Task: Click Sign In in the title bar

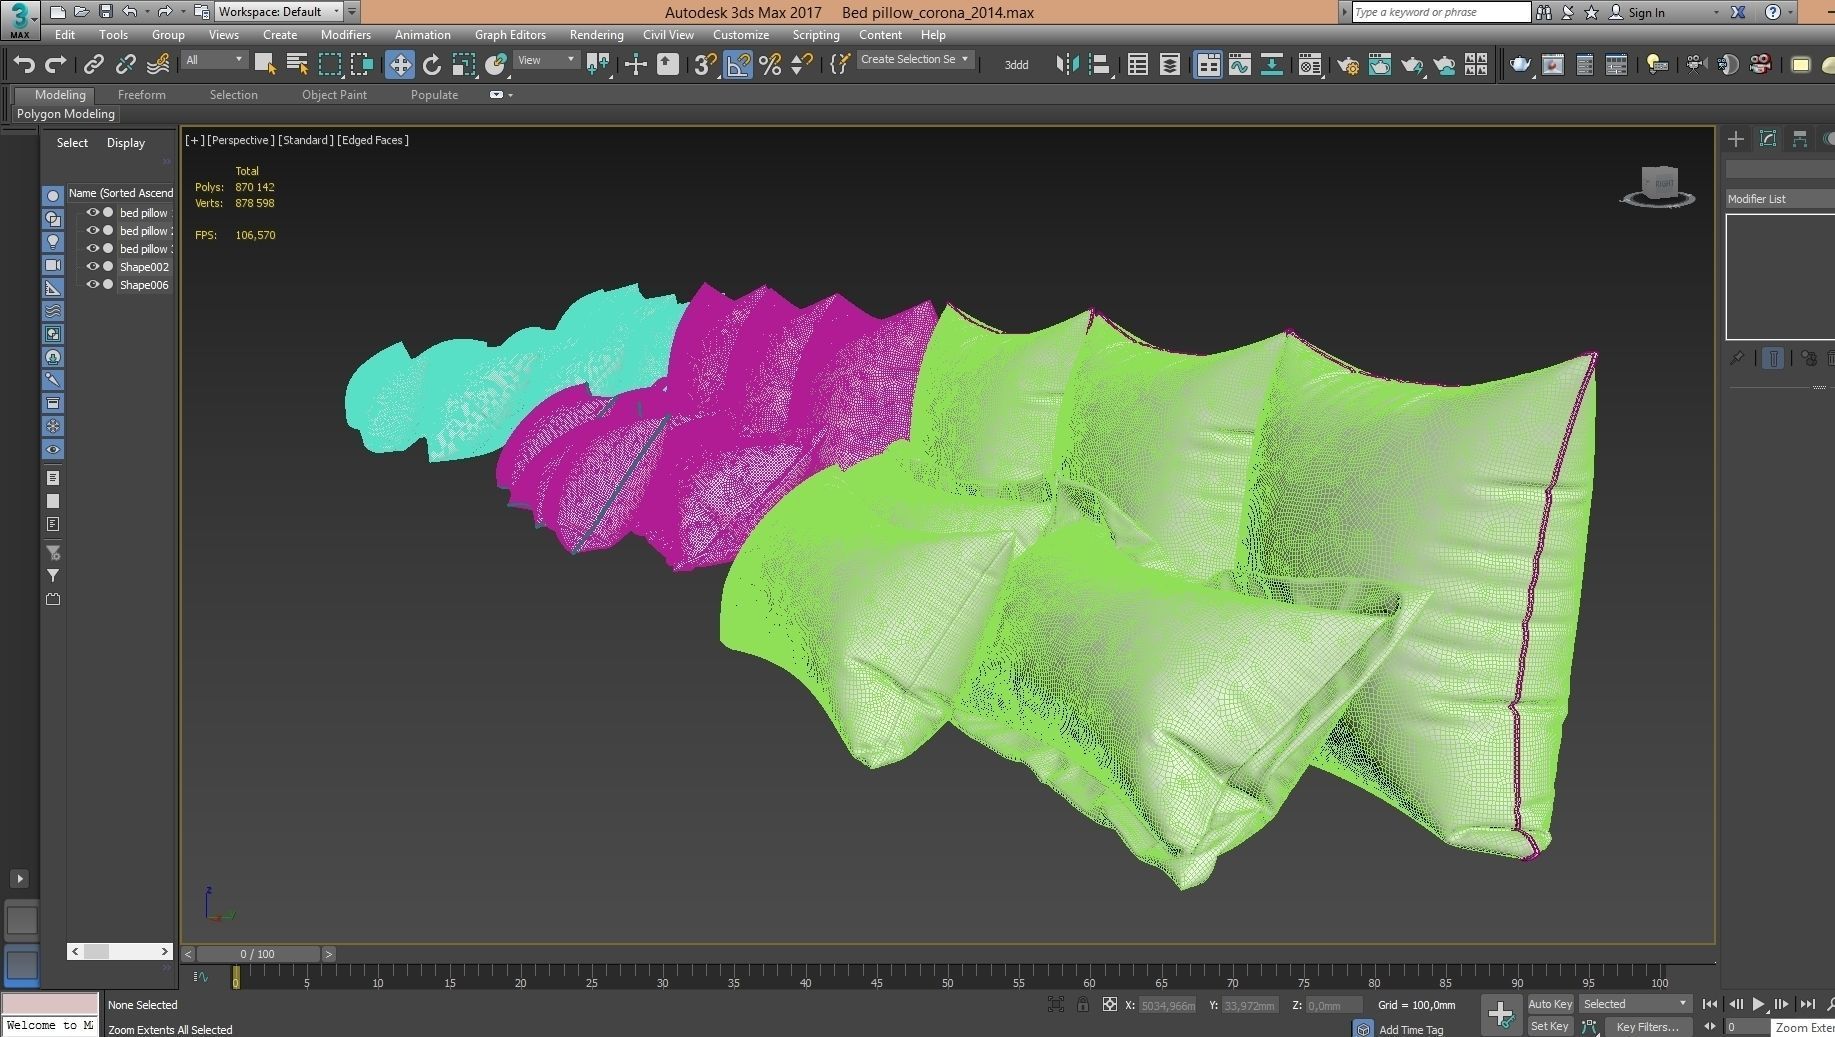Action: 1646,13
